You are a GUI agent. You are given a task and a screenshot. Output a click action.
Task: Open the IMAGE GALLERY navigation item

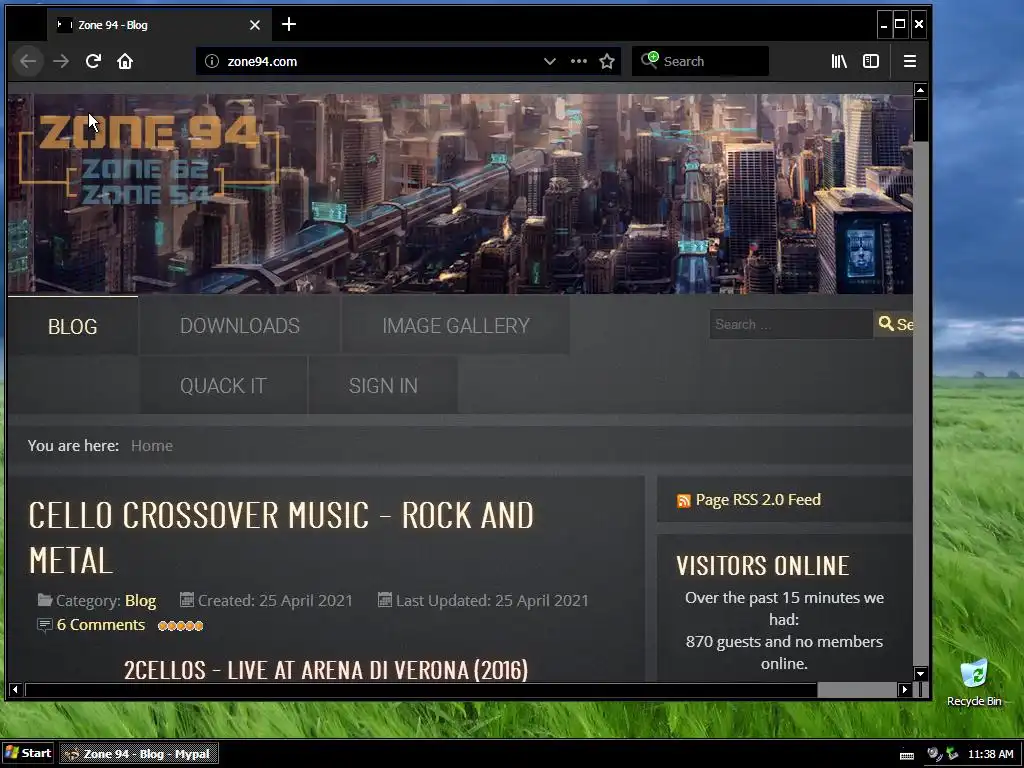click(x=456, y=326)
